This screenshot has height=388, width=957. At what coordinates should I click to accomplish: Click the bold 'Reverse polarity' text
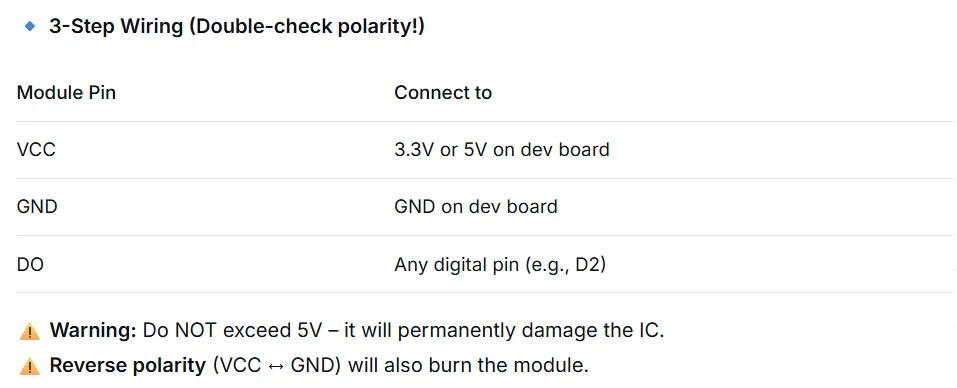click(128, 365)
